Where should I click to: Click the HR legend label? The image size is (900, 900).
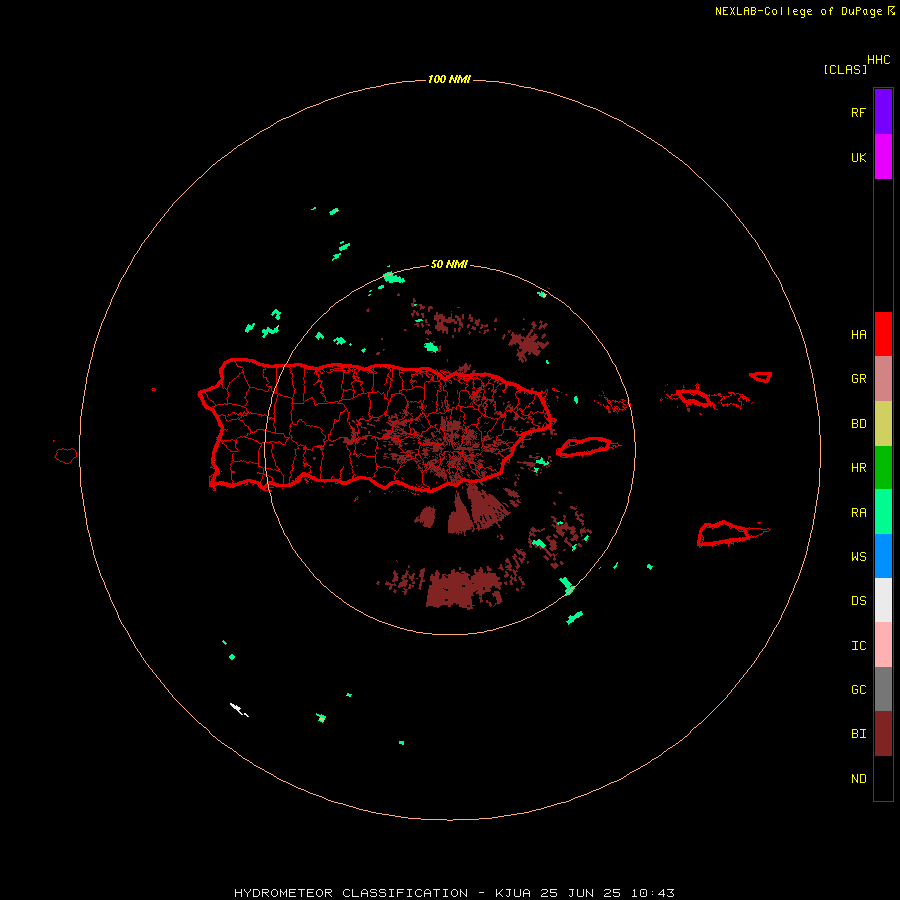(x=858, y=468)
